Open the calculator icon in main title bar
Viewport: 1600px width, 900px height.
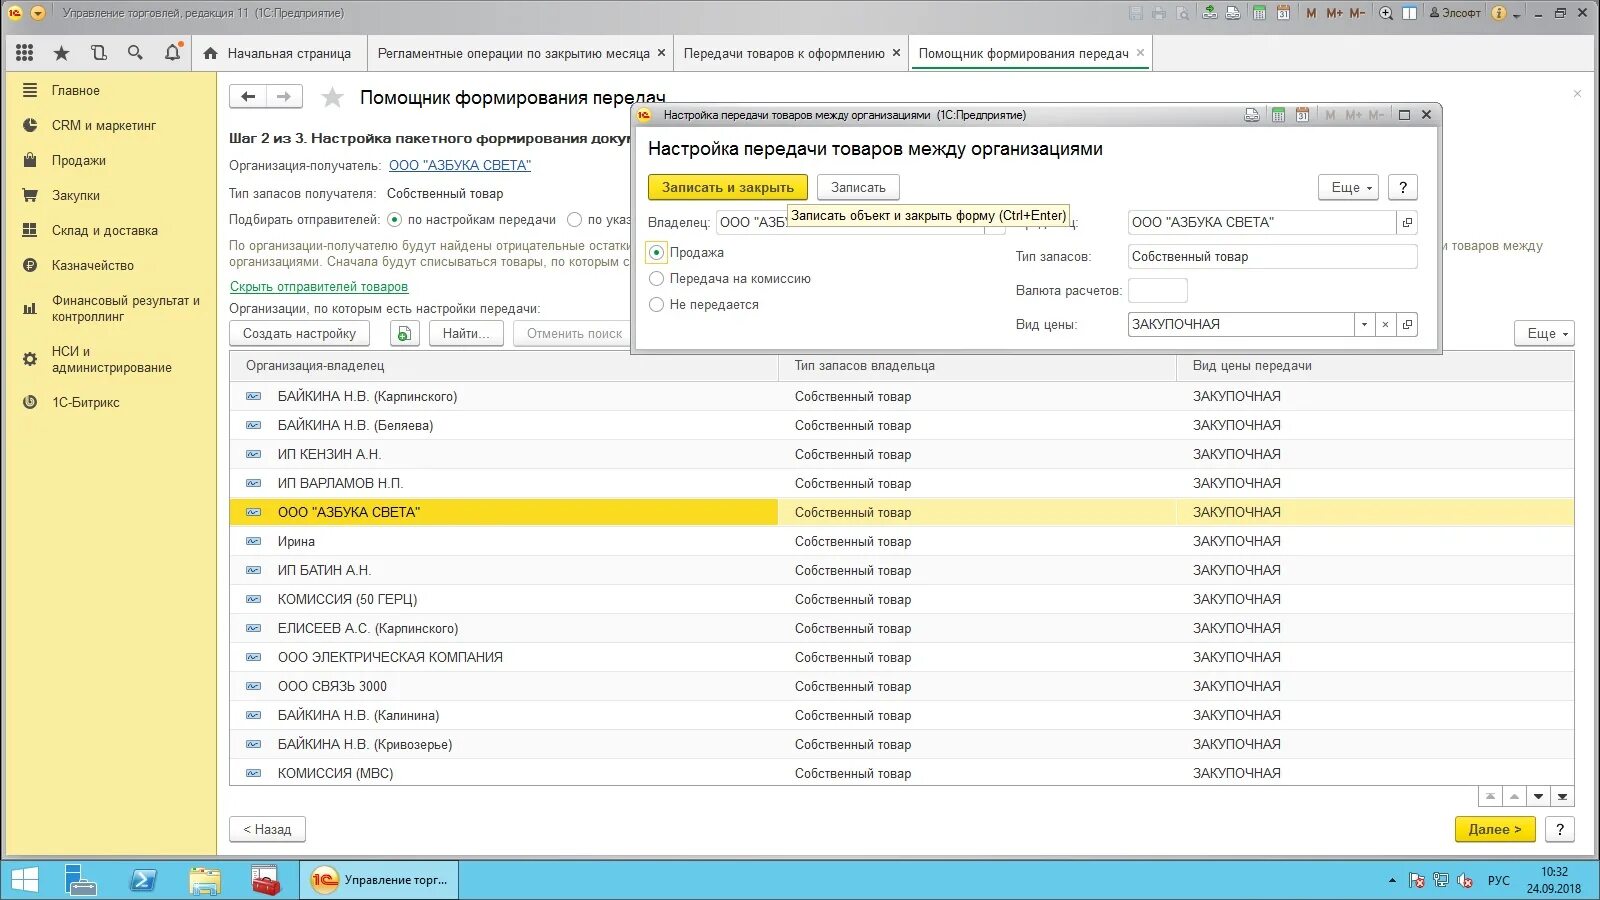pos(1259,13)
